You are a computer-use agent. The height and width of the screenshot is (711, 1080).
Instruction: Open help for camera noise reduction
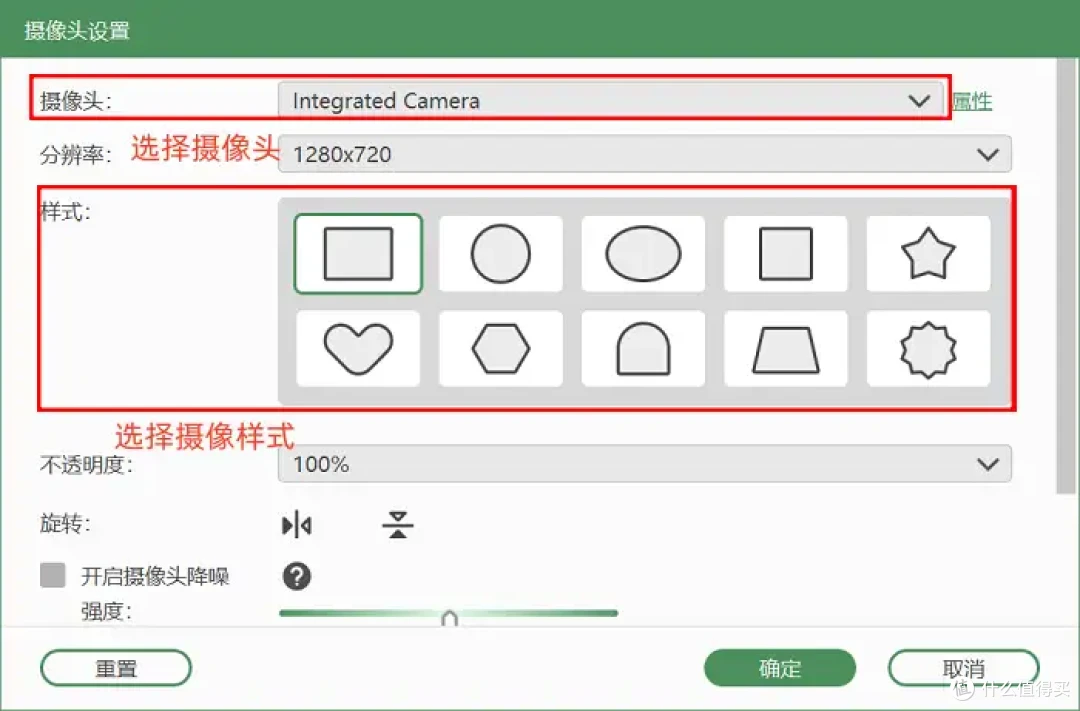[297, 576]
